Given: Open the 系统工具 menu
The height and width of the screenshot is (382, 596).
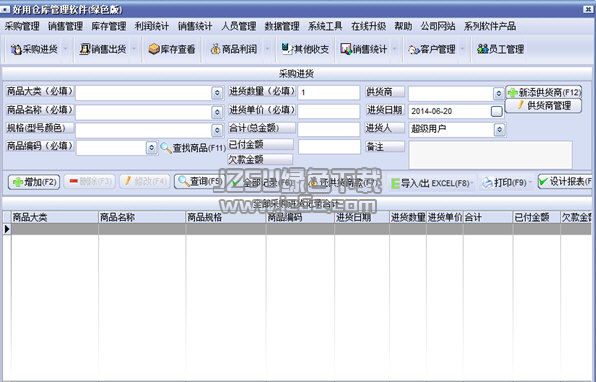Looking at the screenshot, I should 325,26.
